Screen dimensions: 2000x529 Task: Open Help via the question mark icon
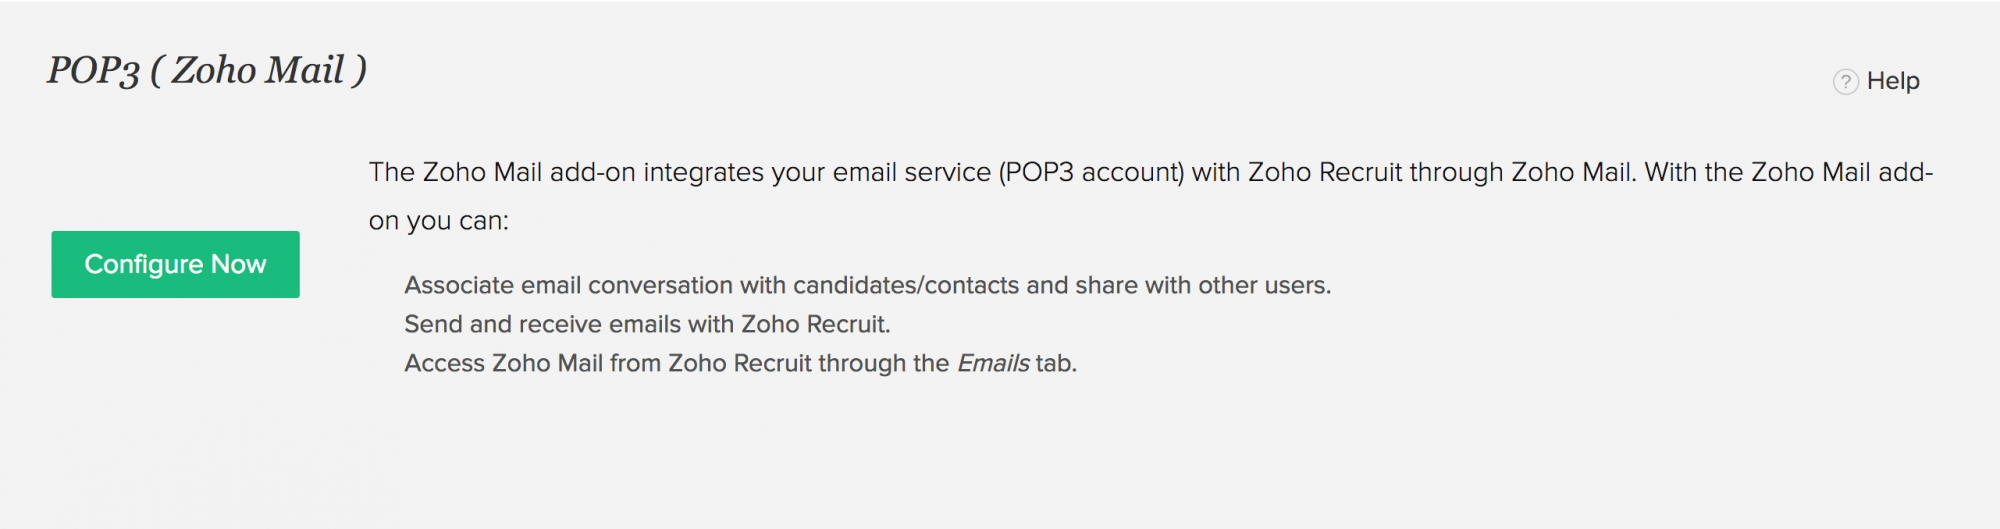[x=1845, y=81]
